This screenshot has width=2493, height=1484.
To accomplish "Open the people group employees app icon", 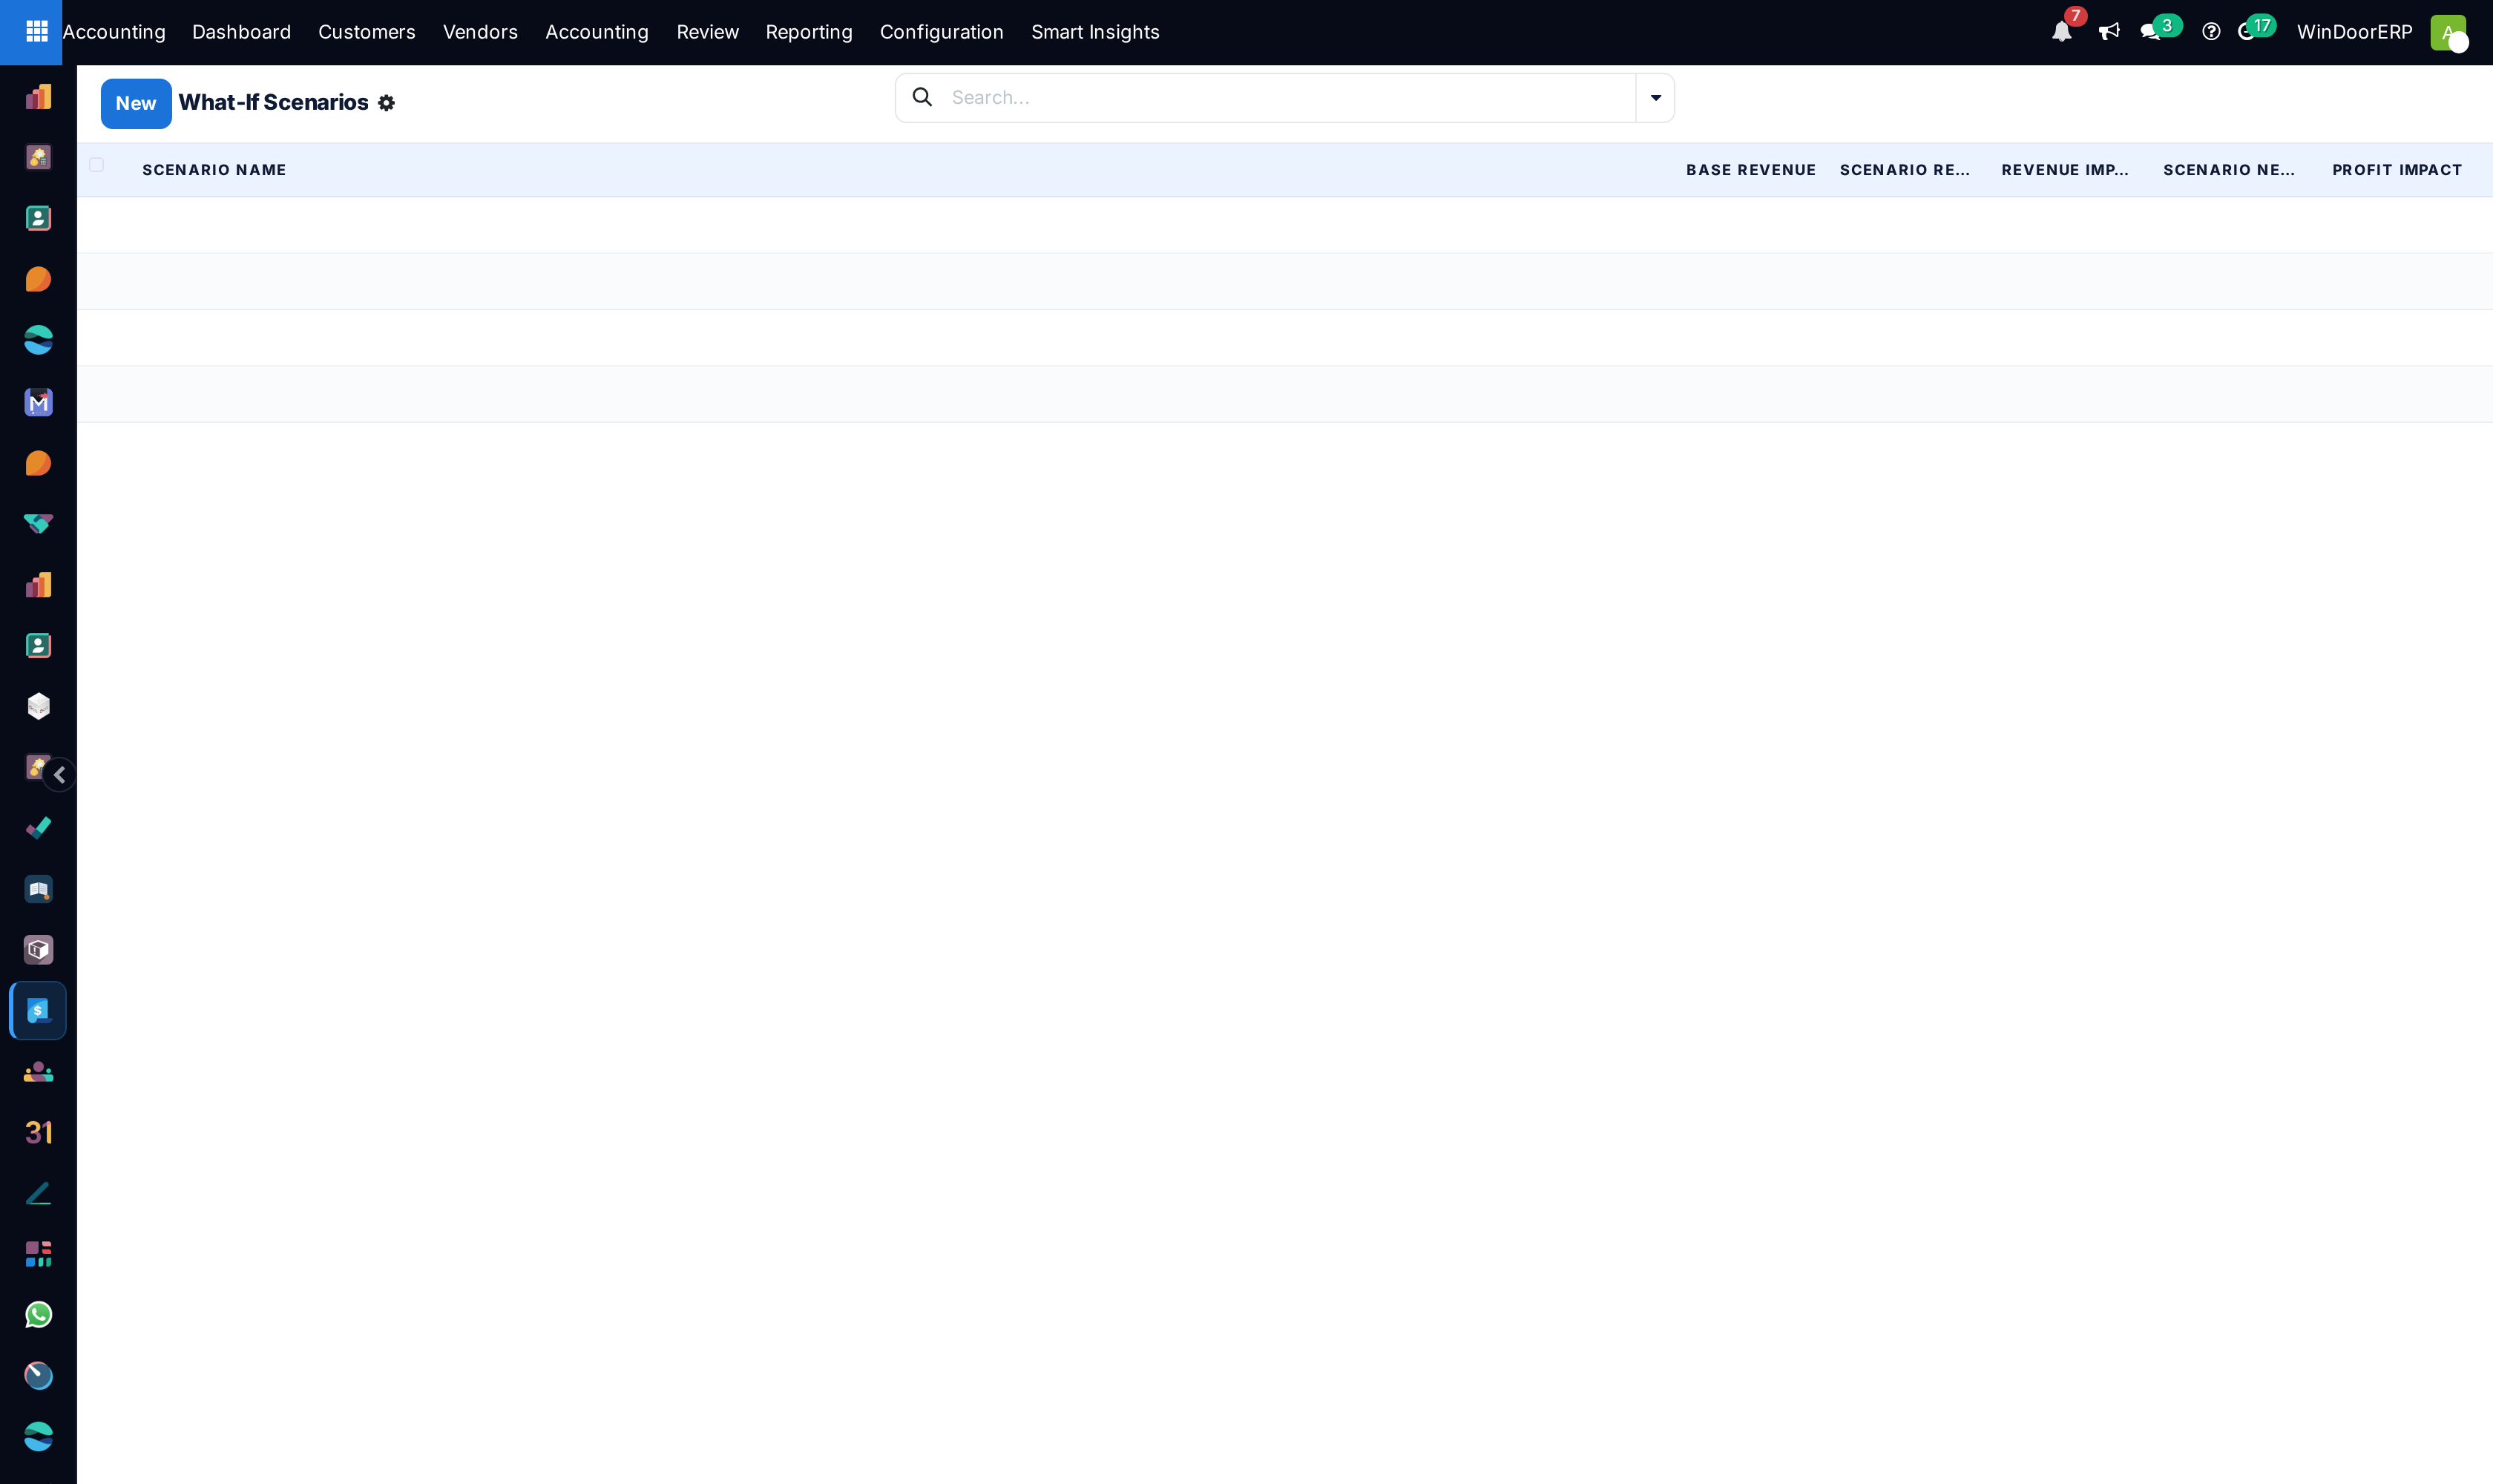I will pos(38,1072).
